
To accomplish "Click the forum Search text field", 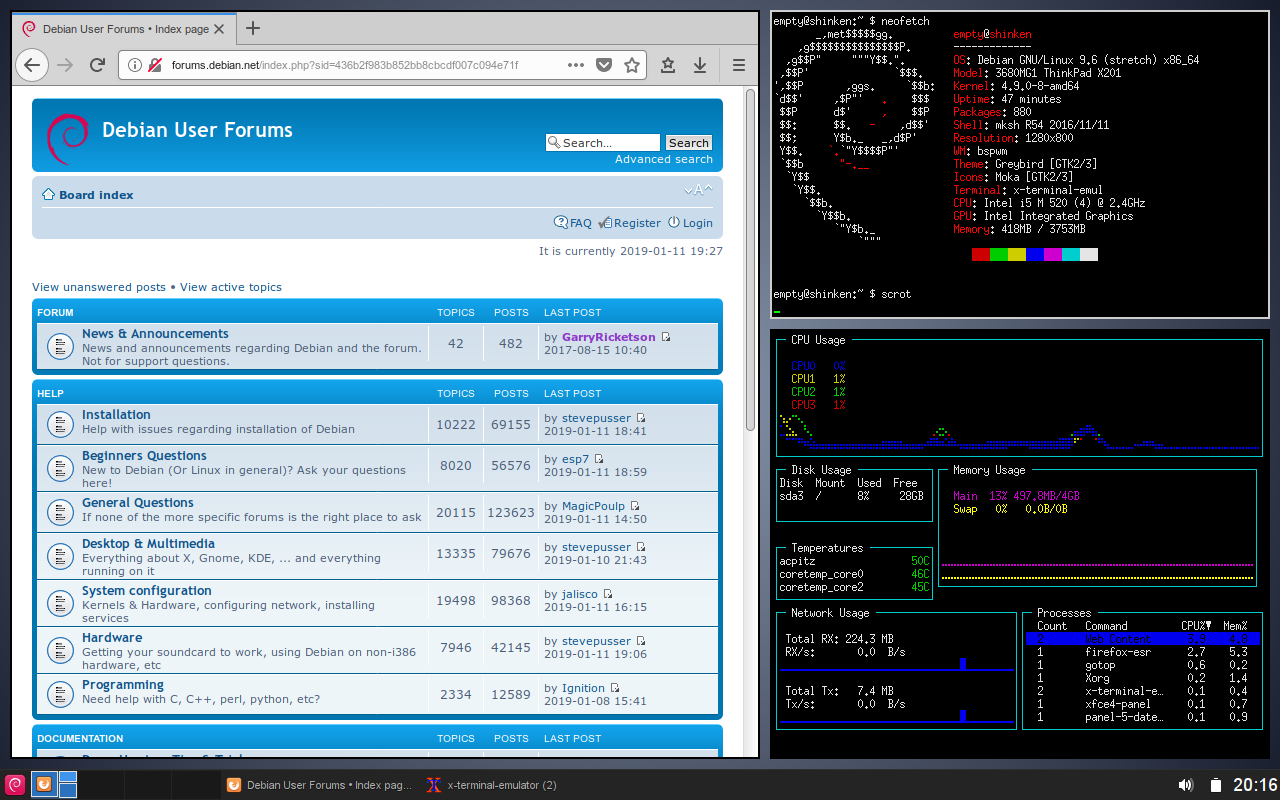I will click(603, 143).
